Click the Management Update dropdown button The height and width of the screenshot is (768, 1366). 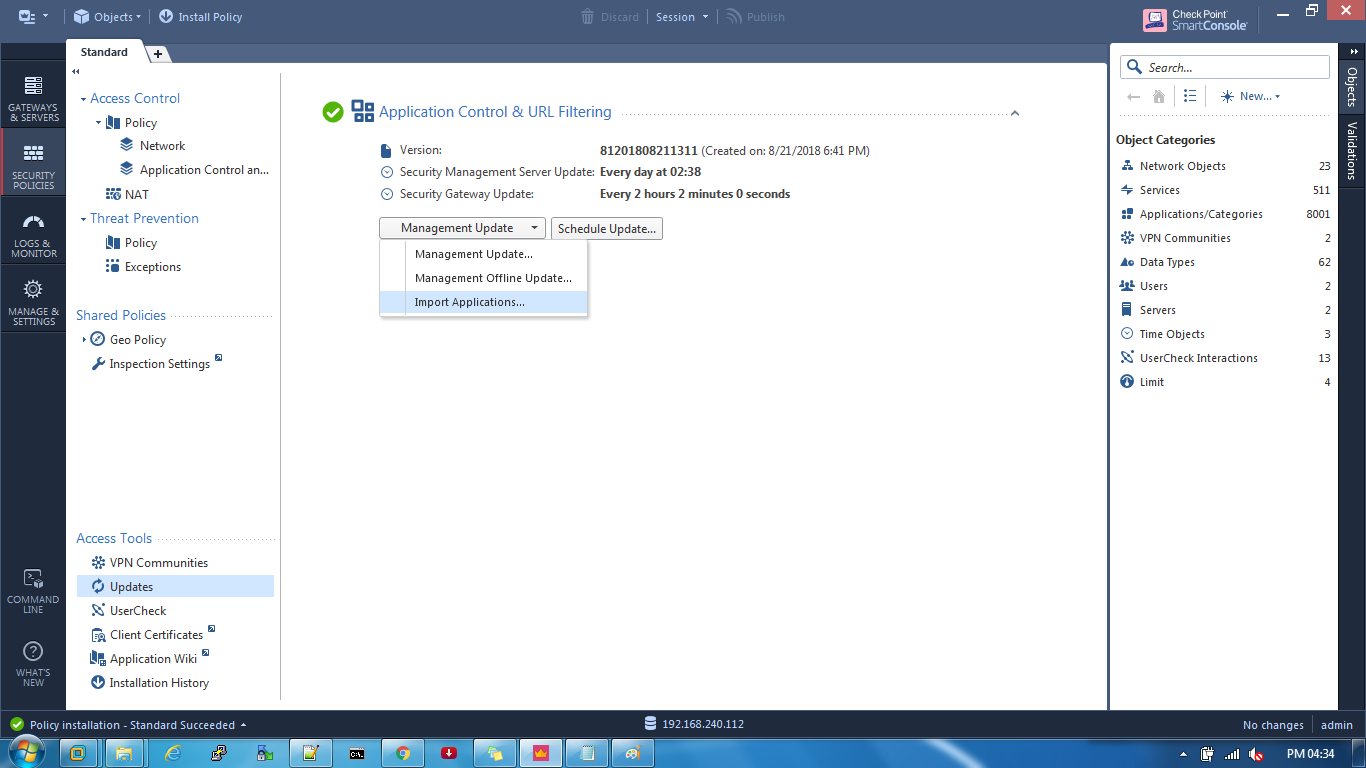[x=462, y=228]
